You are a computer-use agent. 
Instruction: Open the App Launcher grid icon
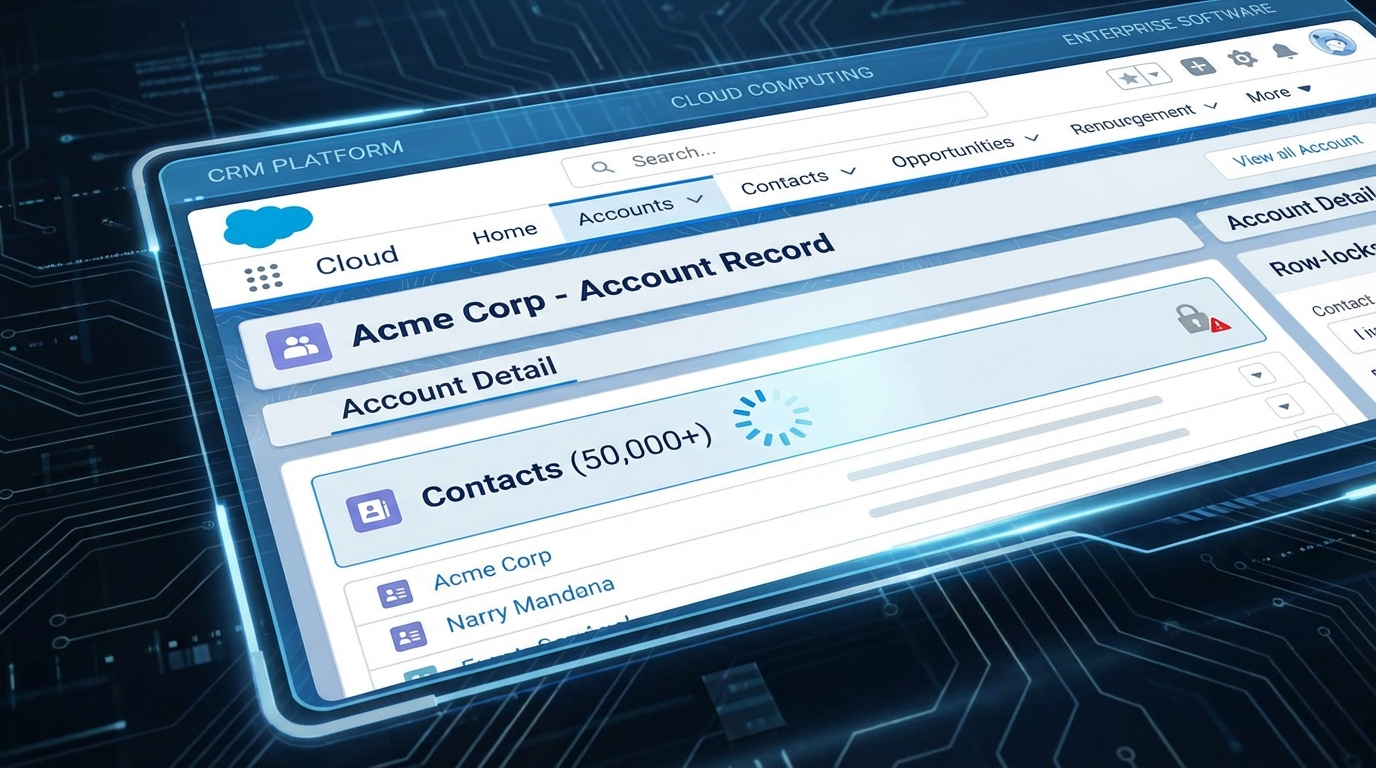[263, 275]
